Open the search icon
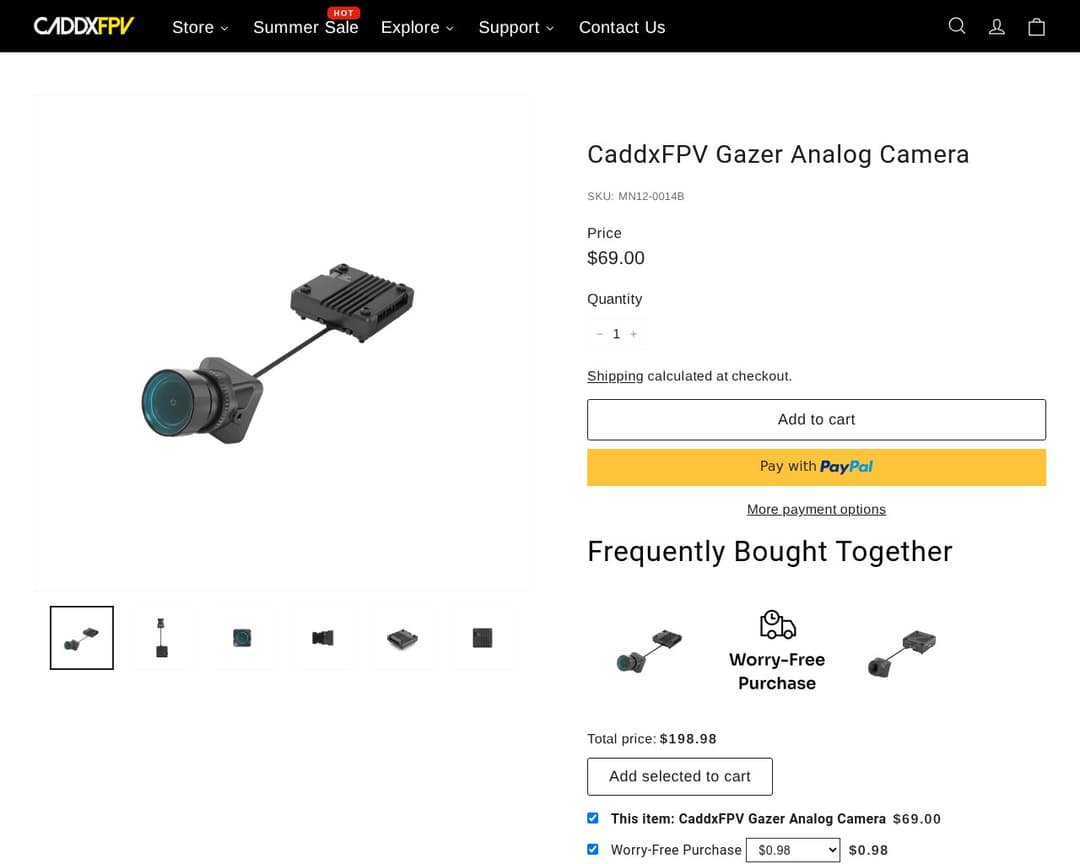 [956, 26]
